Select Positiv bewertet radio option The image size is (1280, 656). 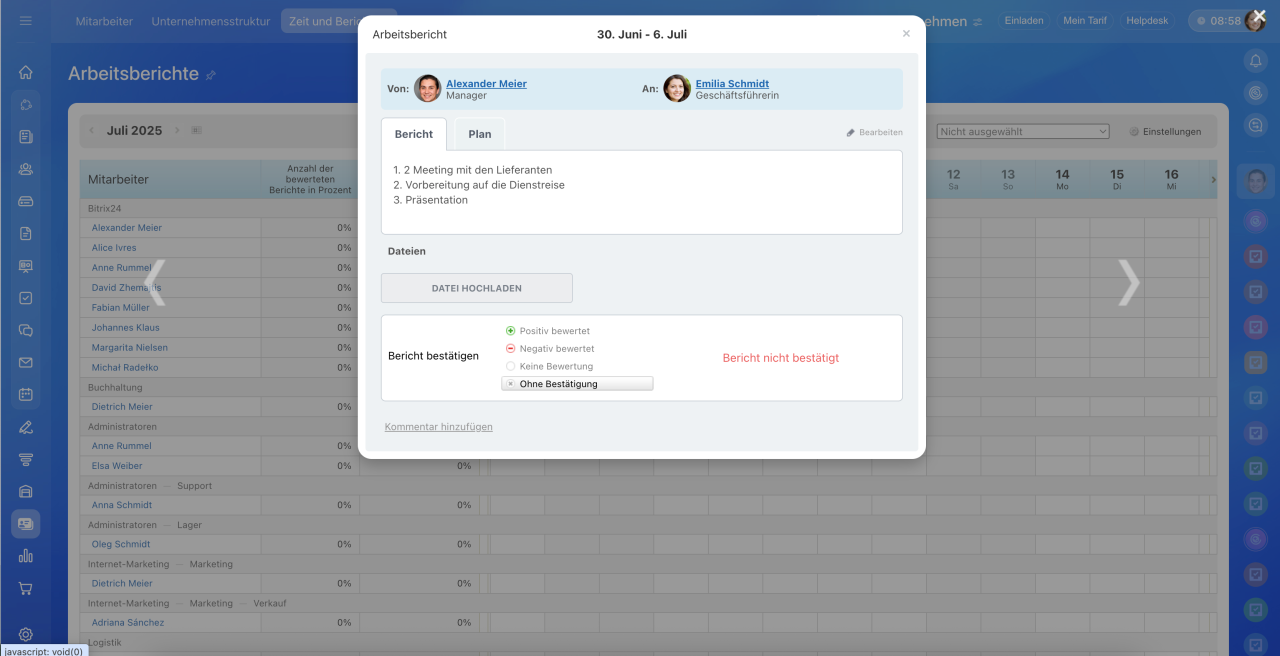(510, 330)
